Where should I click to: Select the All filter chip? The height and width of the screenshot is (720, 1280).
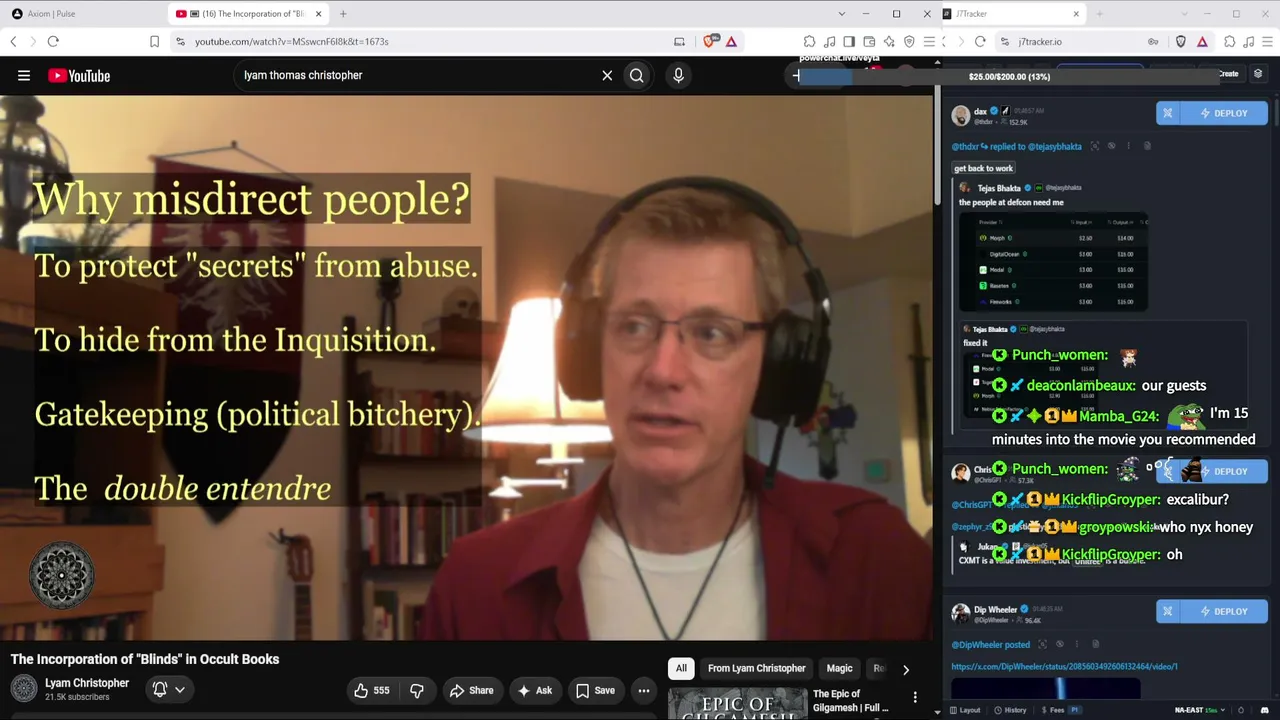681,668
